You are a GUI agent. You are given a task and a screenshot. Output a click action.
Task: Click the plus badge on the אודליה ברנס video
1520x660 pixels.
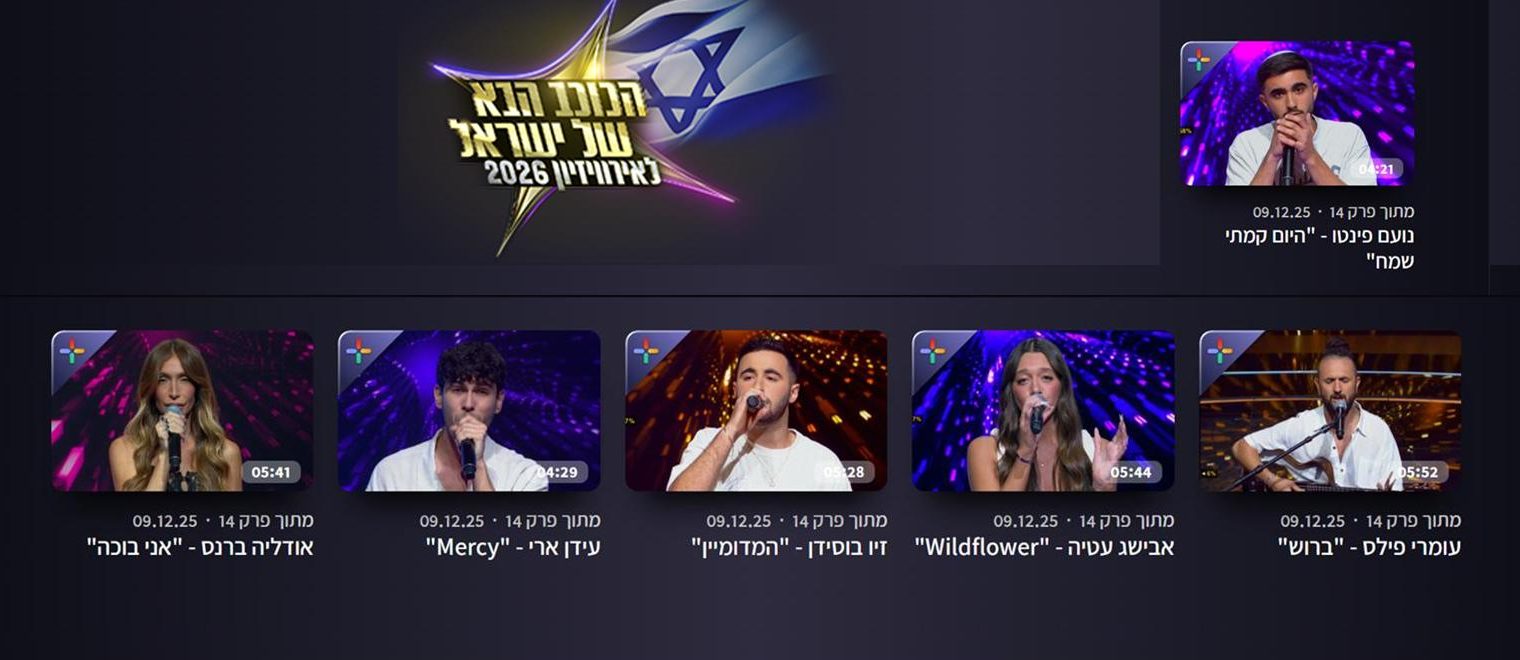point(71,351)
